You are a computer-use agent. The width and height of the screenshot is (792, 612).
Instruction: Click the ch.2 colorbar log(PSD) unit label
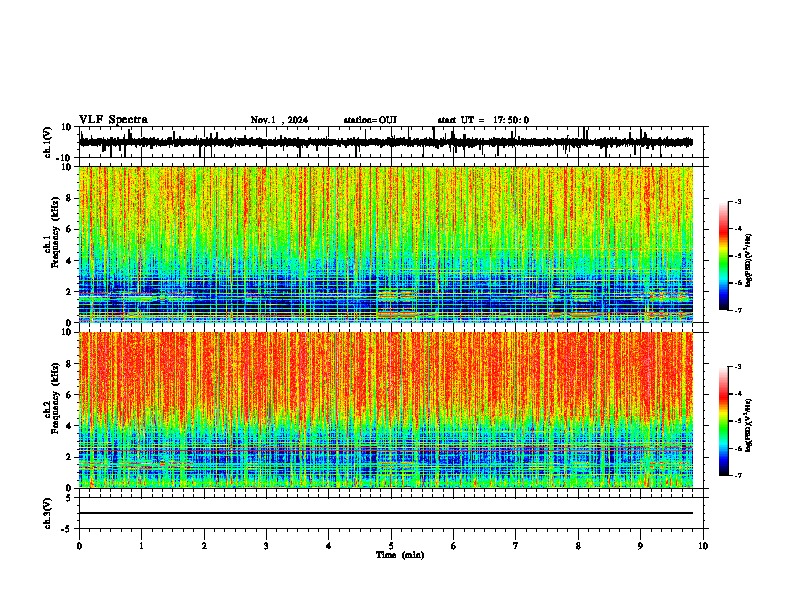click(x=749, y=425)
